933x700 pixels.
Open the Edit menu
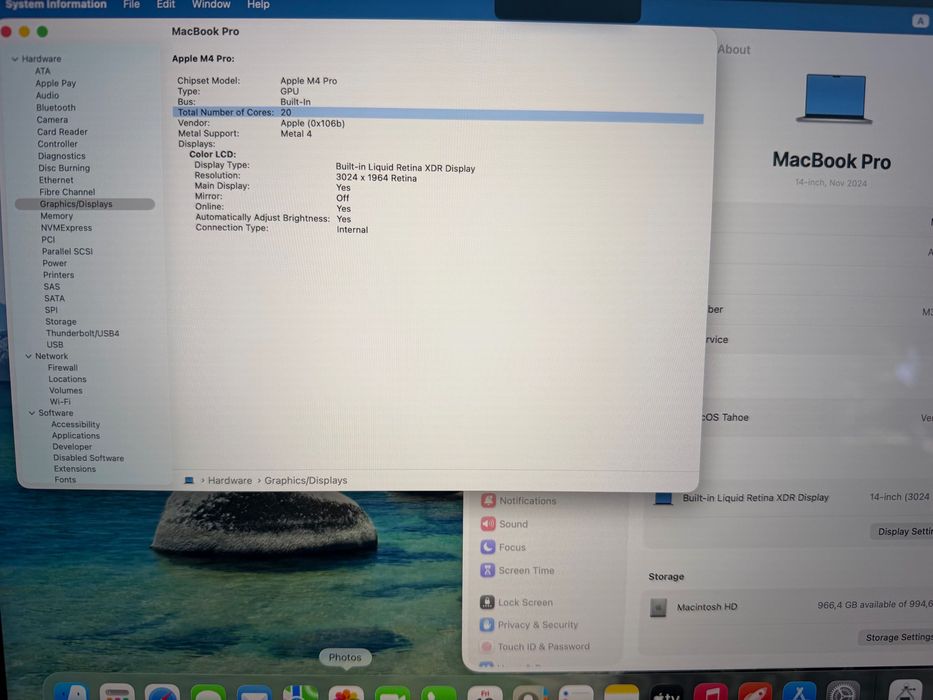165,5
